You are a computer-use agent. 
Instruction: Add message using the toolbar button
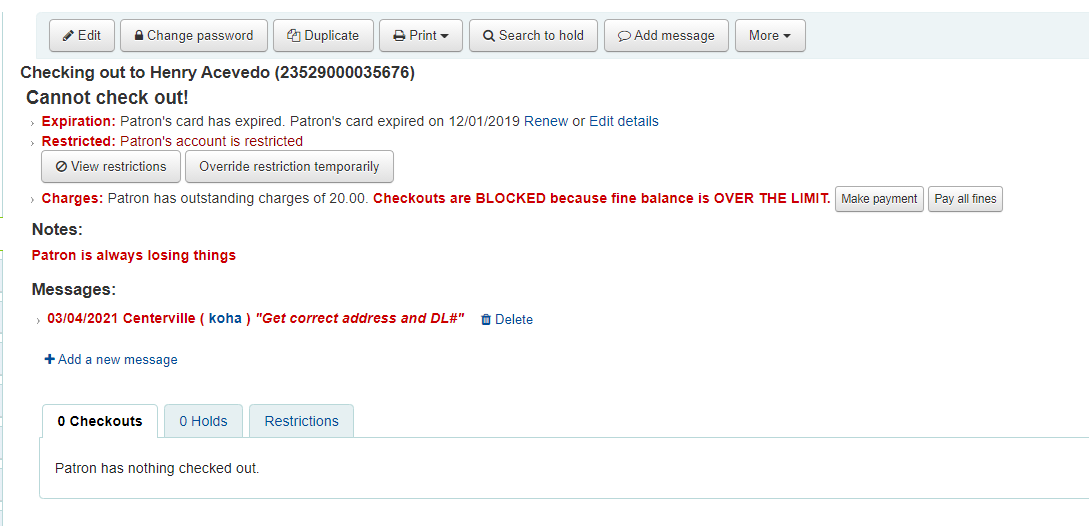(x=666, y=35)
